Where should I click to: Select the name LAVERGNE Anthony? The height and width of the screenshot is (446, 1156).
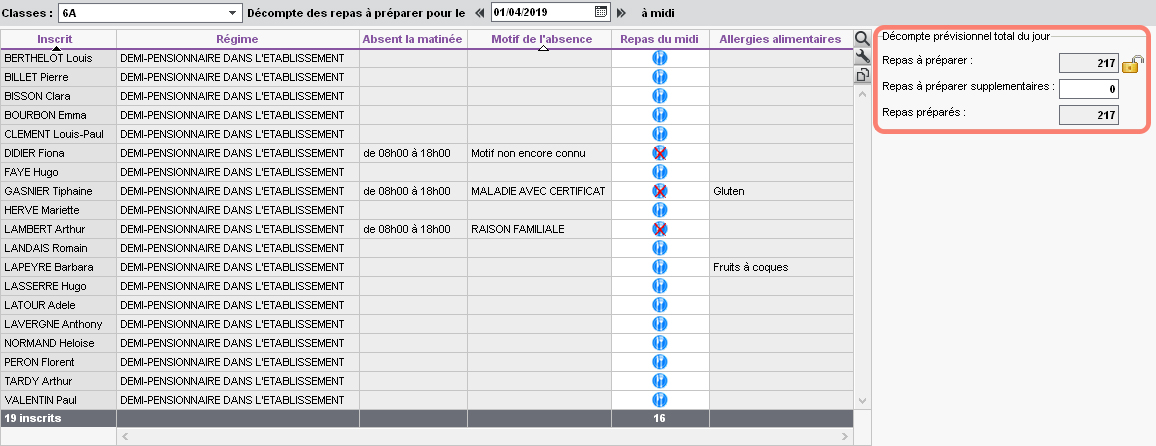tap(53, 324)
